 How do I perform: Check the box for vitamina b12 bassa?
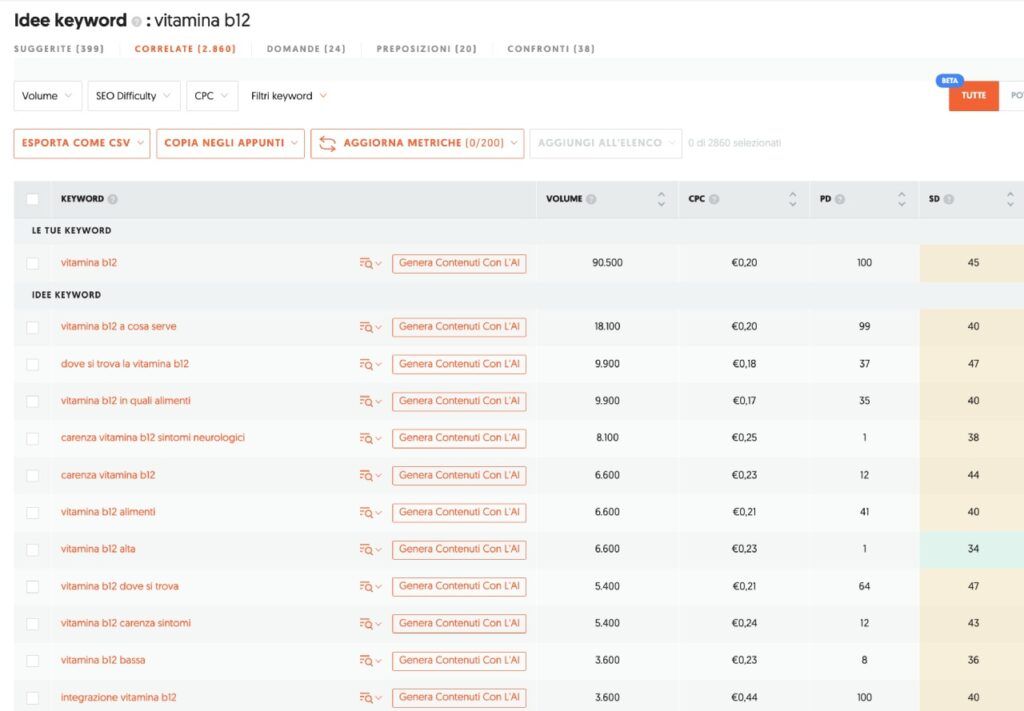click(x=32, y=661)
